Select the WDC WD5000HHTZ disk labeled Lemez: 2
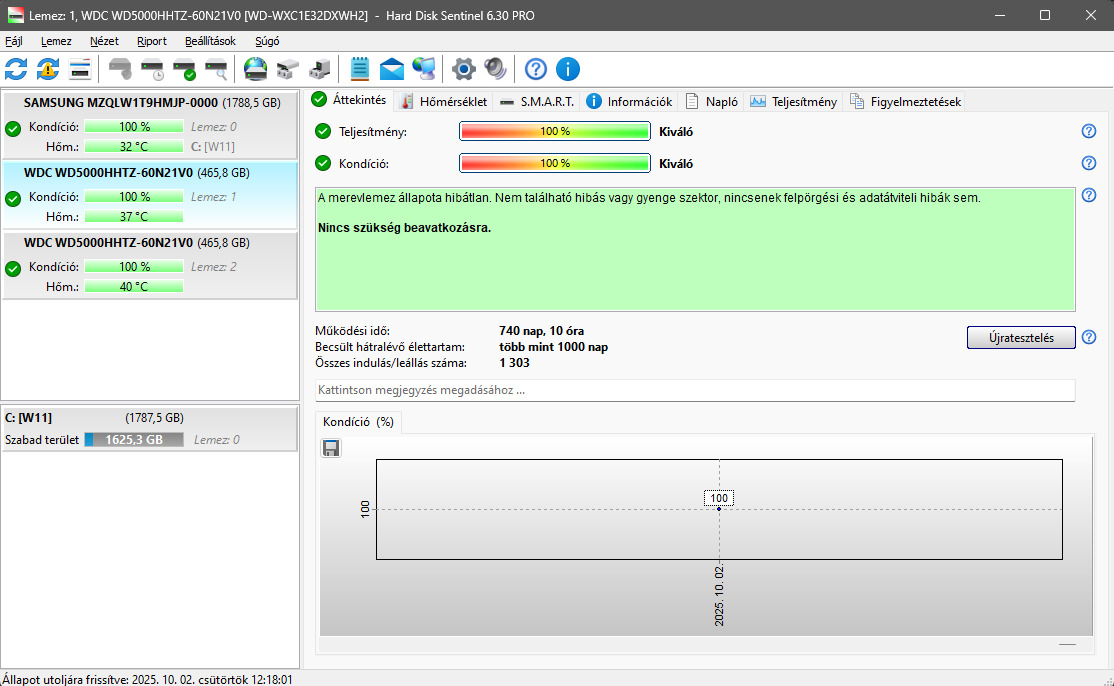1114x686 pixels. (150, 265)
